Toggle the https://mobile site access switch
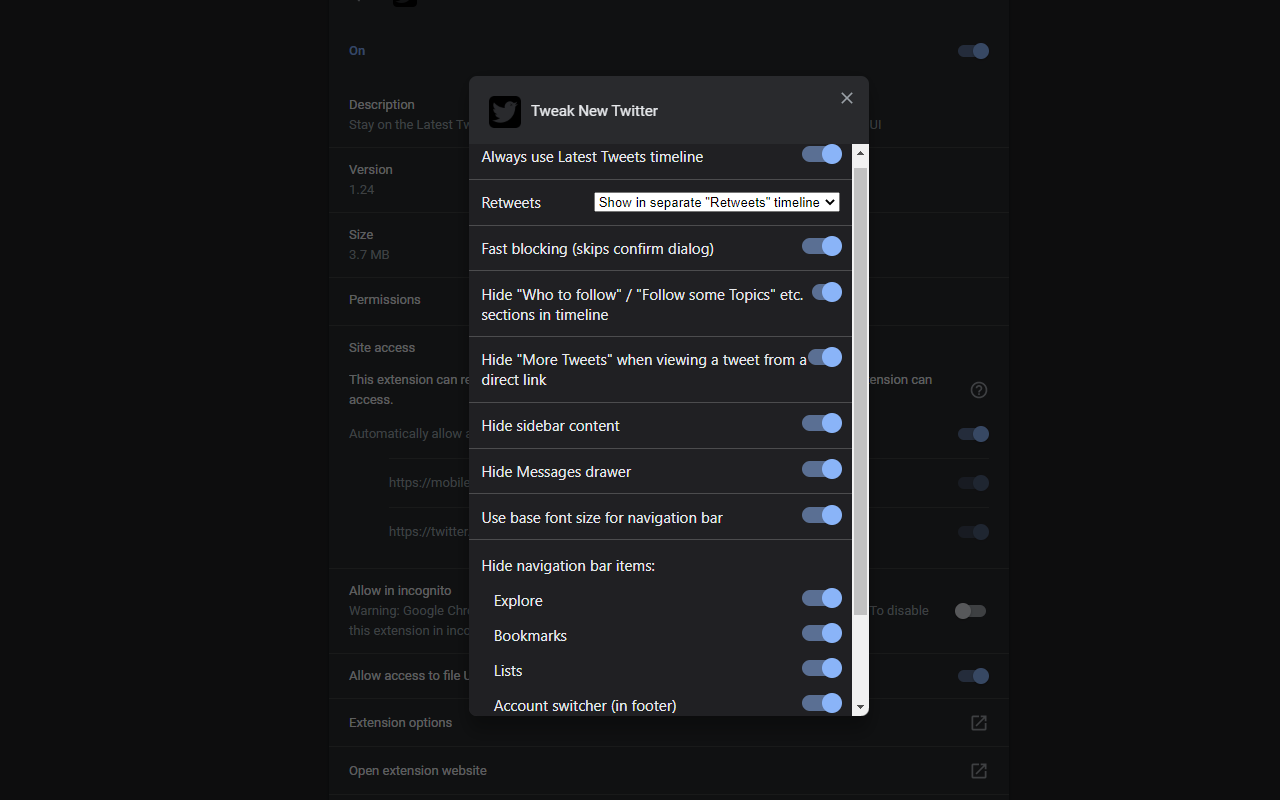 [x=973, y=483]
